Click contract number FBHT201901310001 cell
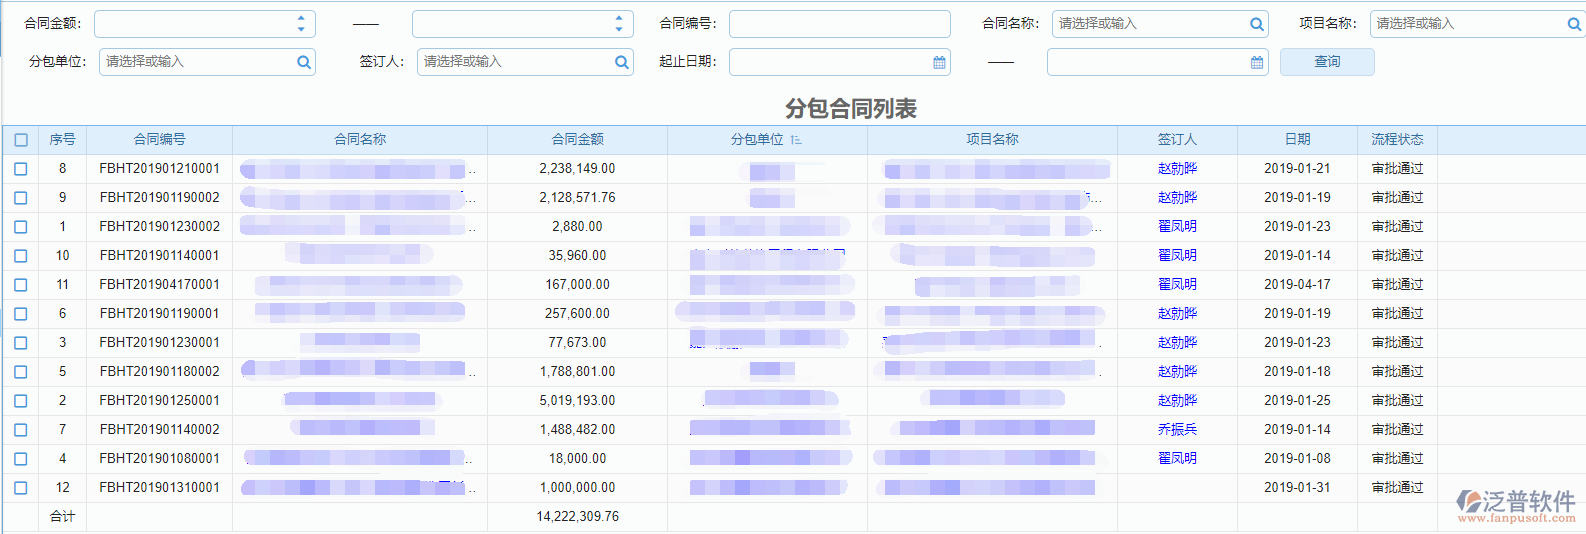Viewport: 1586px width, 534px height. tap(159, 488)
